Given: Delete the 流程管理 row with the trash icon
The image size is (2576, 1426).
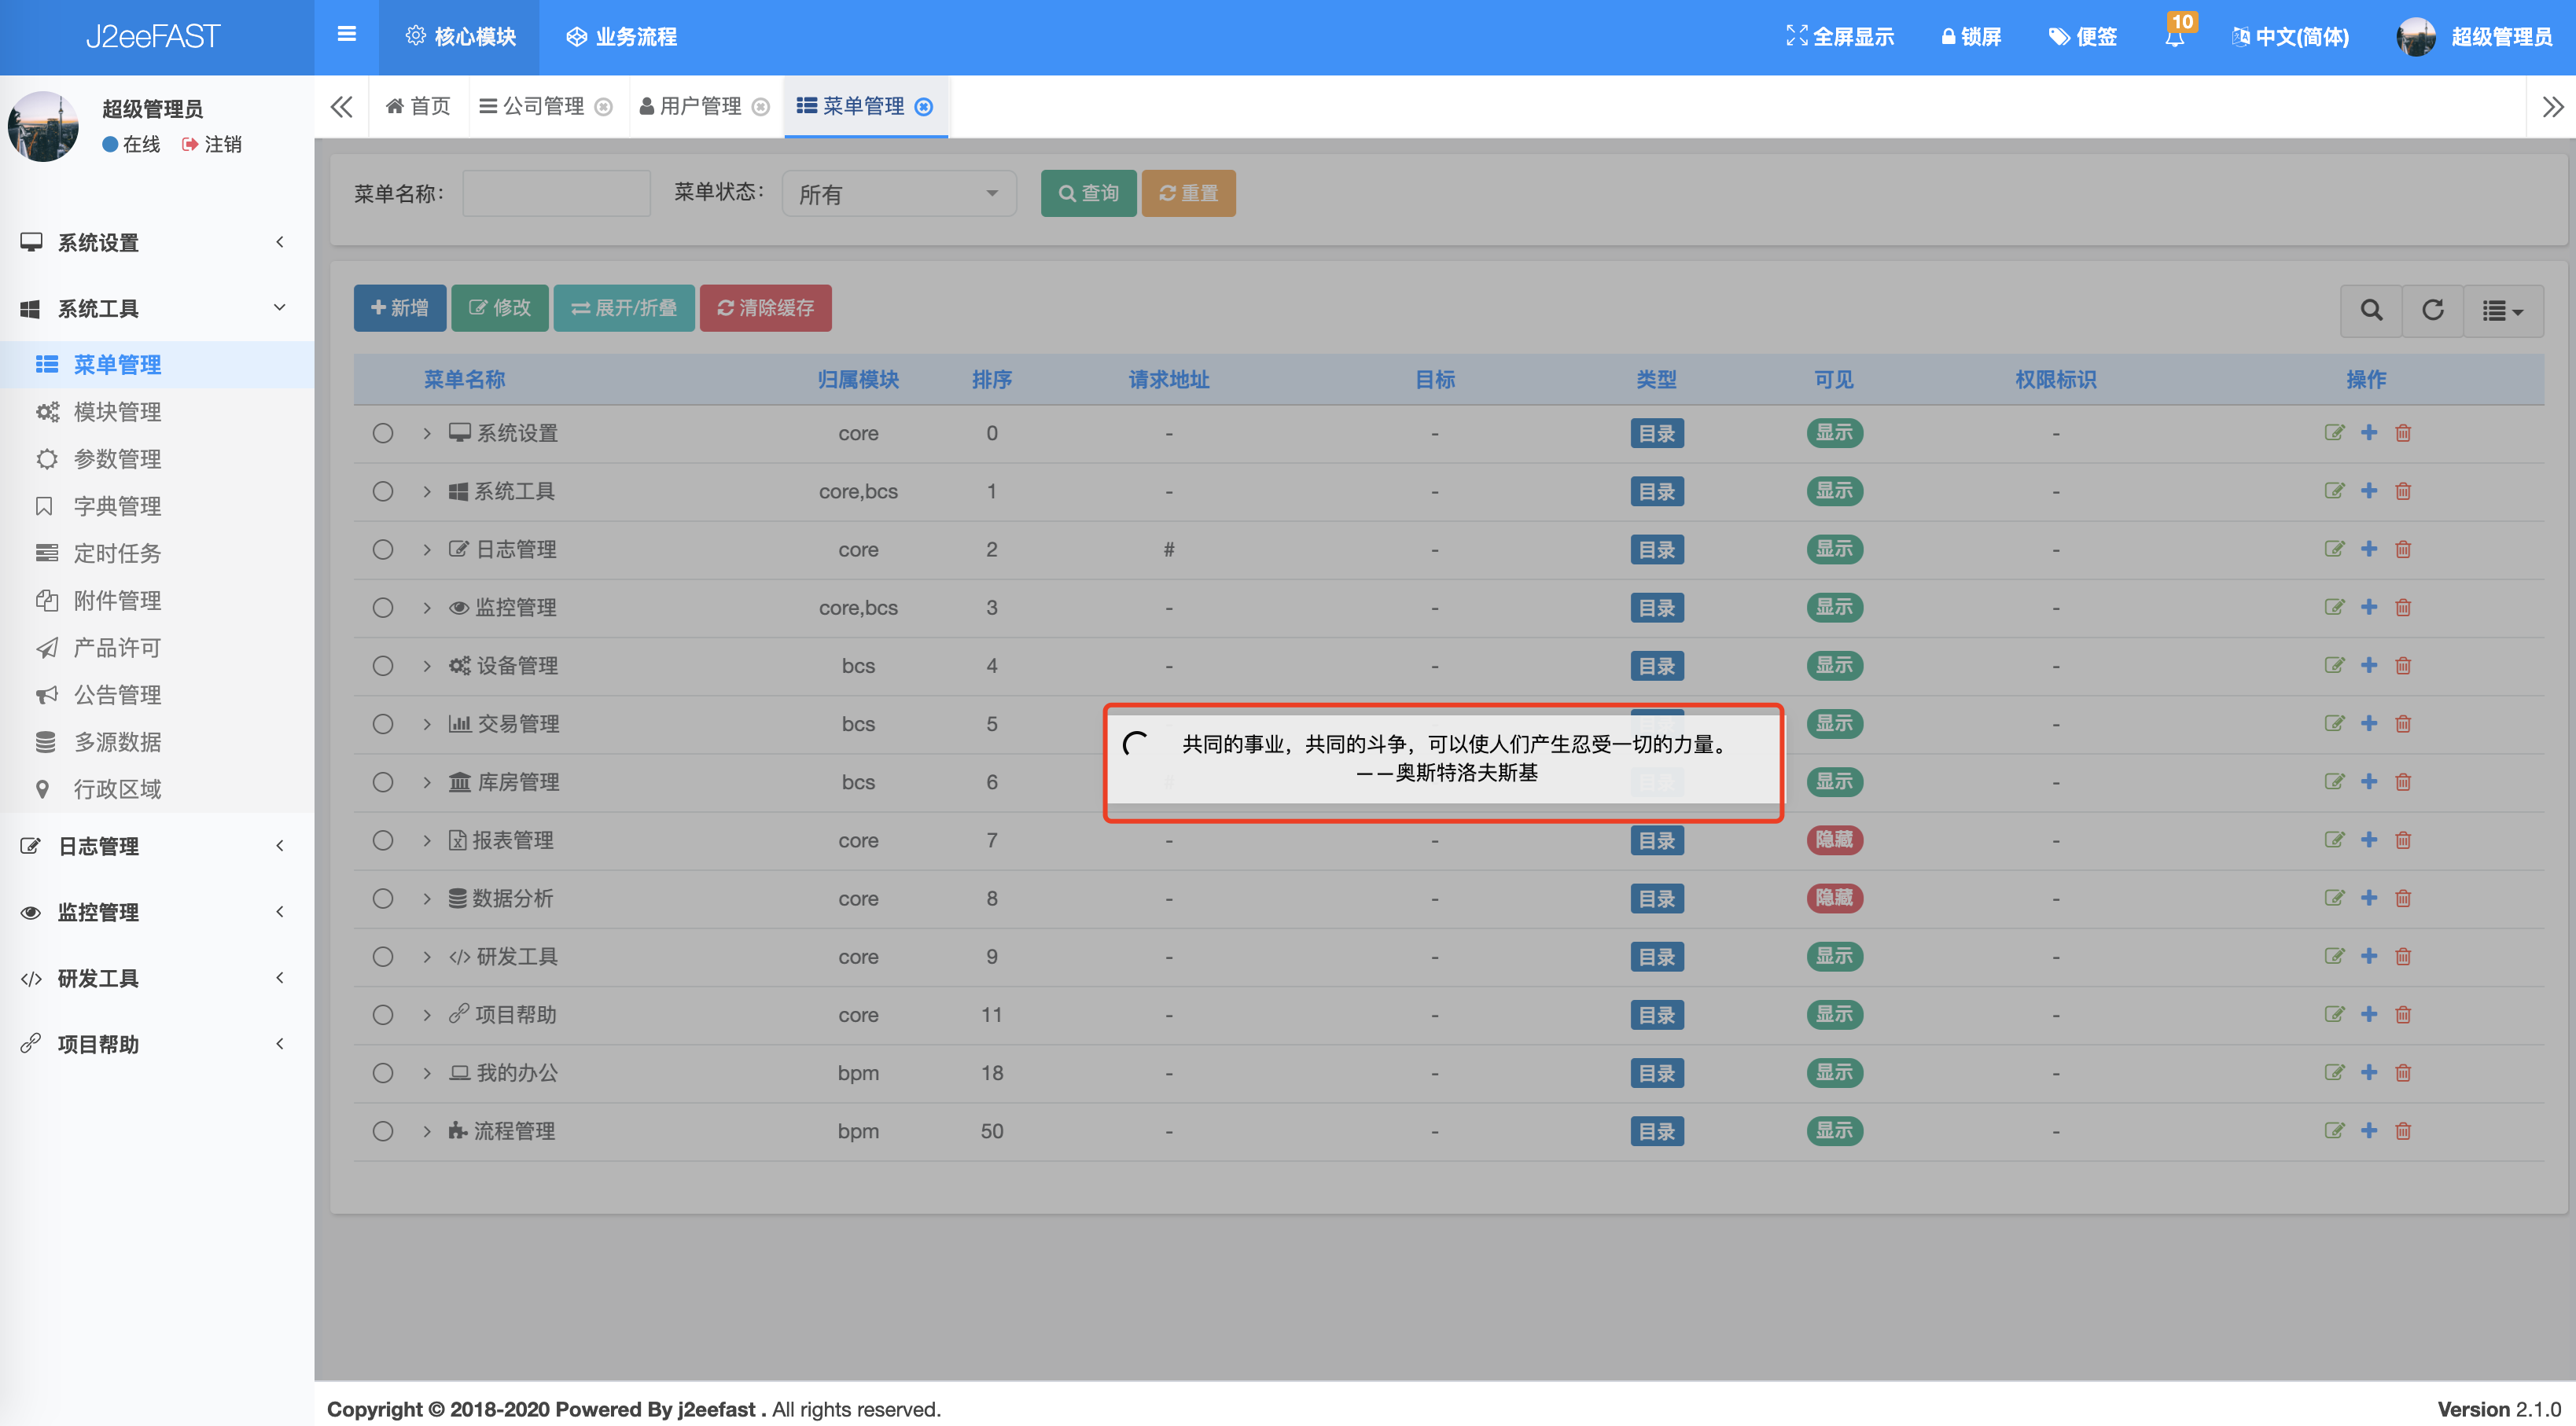Looking at the screenshot, I should click(2403, 1131).
